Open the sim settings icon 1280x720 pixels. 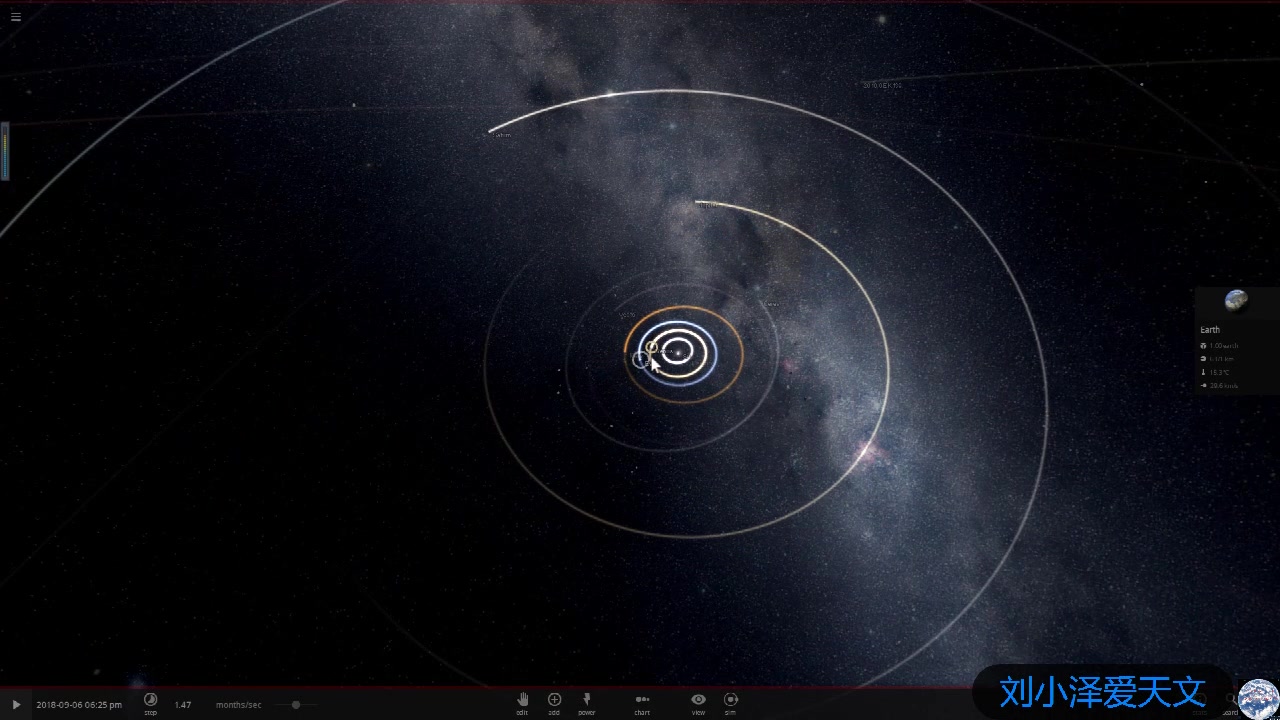(x=730, y=700)
